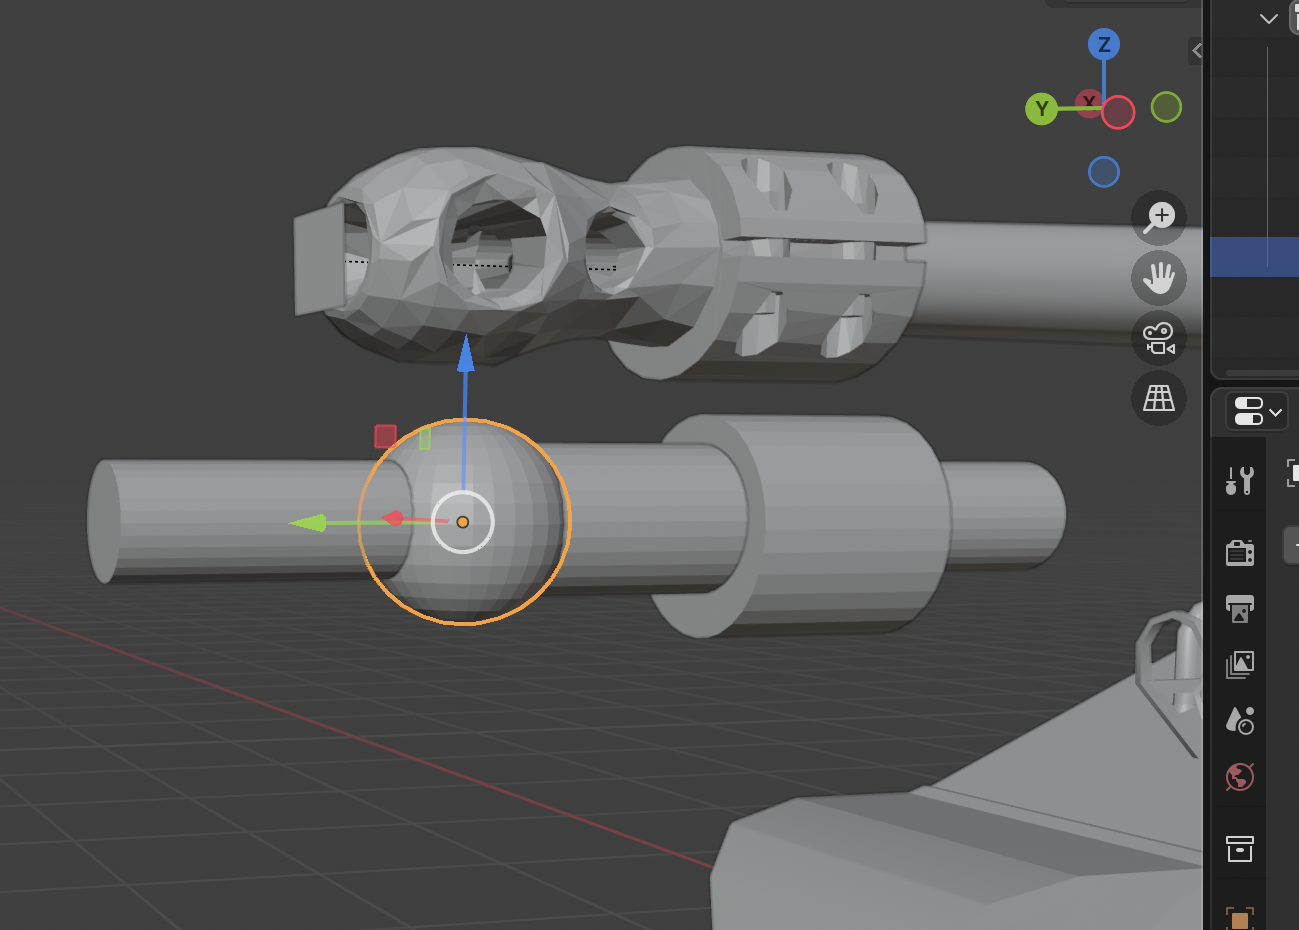Toggle the camera view button

click(1159, 338)
